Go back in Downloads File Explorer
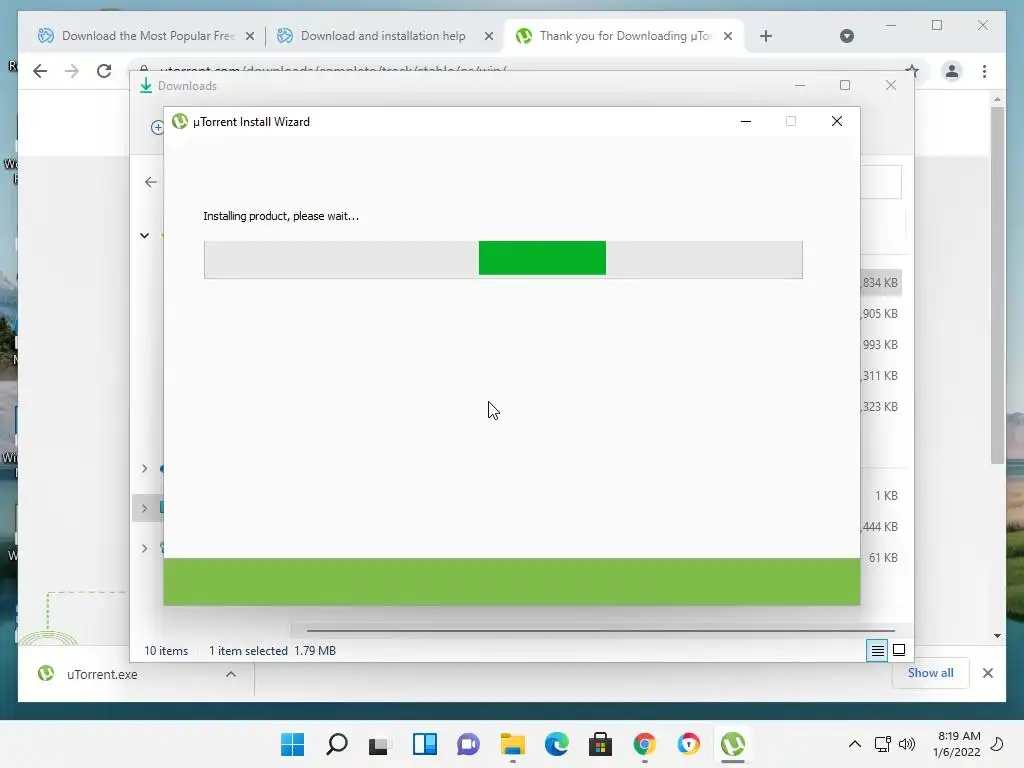Image resolution: width=1024 pixels, height=768 pixels. click(151, 182)
